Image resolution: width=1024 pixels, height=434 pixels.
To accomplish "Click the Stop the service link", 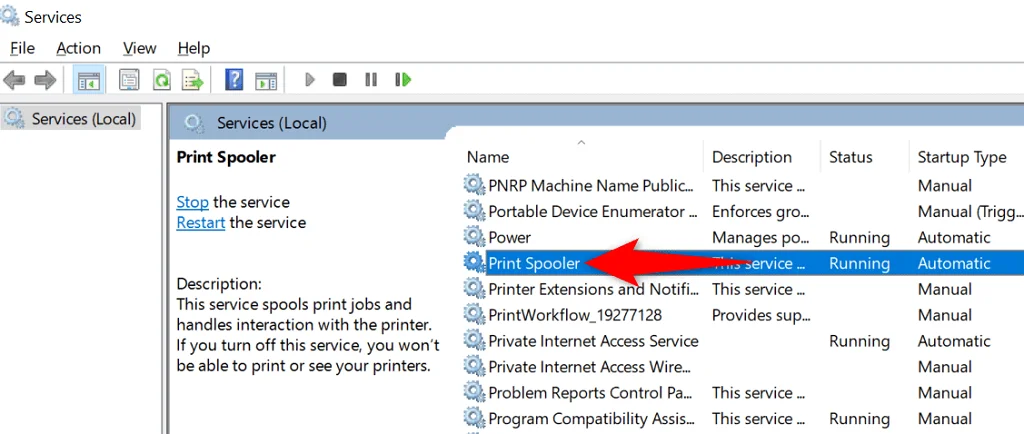I will pyautogui.click(x=192, y=202).
